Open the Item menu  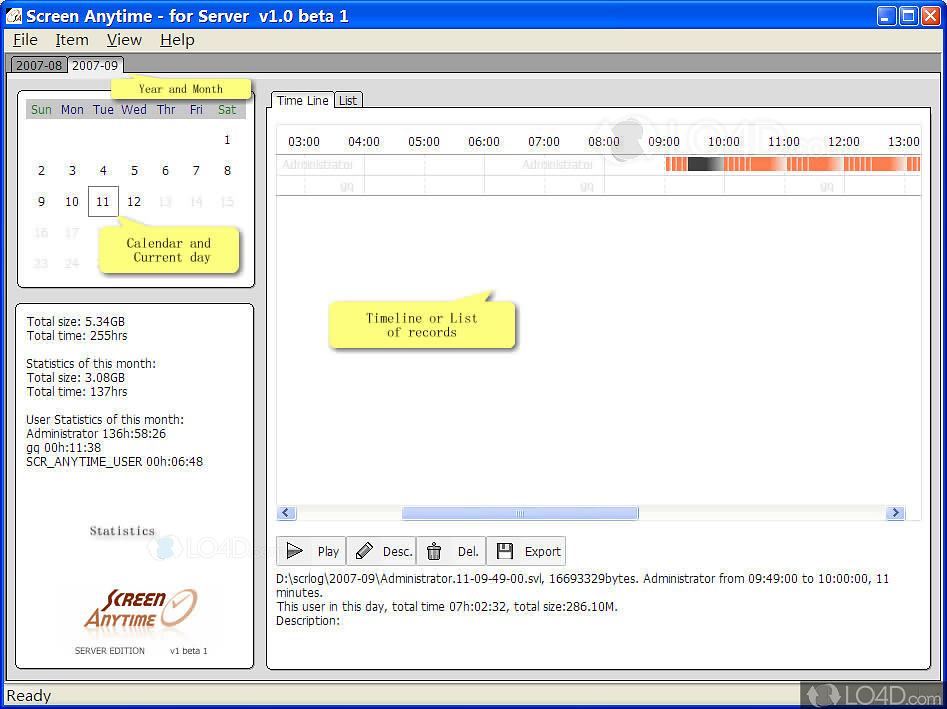click(x=71, y=40)
